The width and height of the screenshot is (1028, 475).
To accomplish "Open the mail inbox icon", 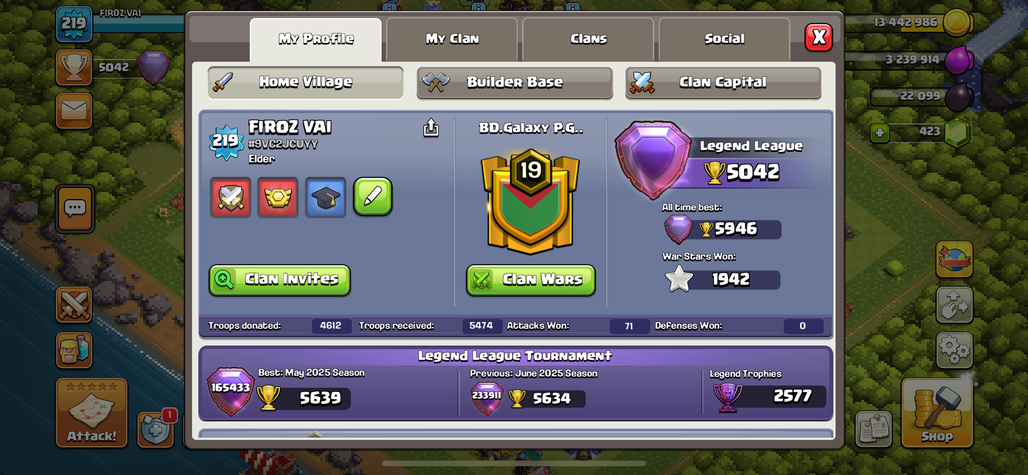I will [x=73, y=111].
